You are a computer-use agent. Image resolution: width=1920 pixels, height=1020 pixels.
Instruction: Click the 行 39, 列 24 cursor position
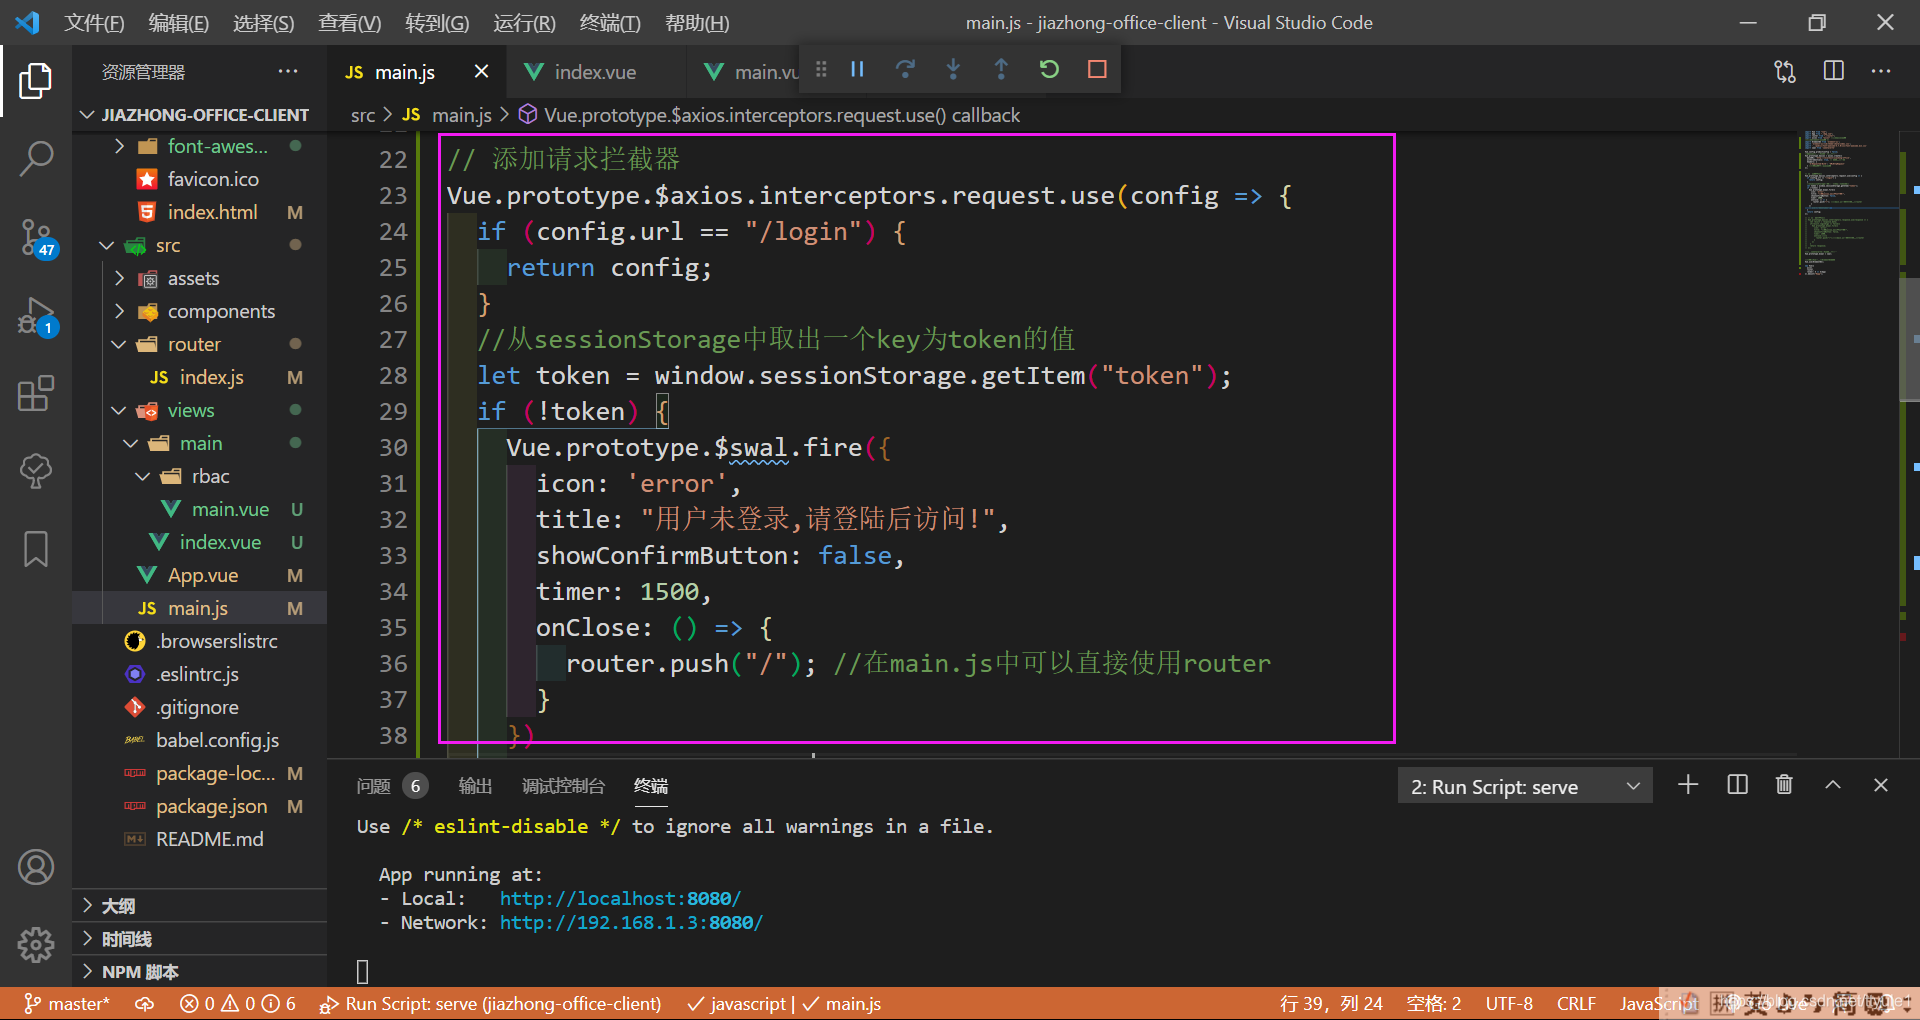[x=1331, y=1003]
